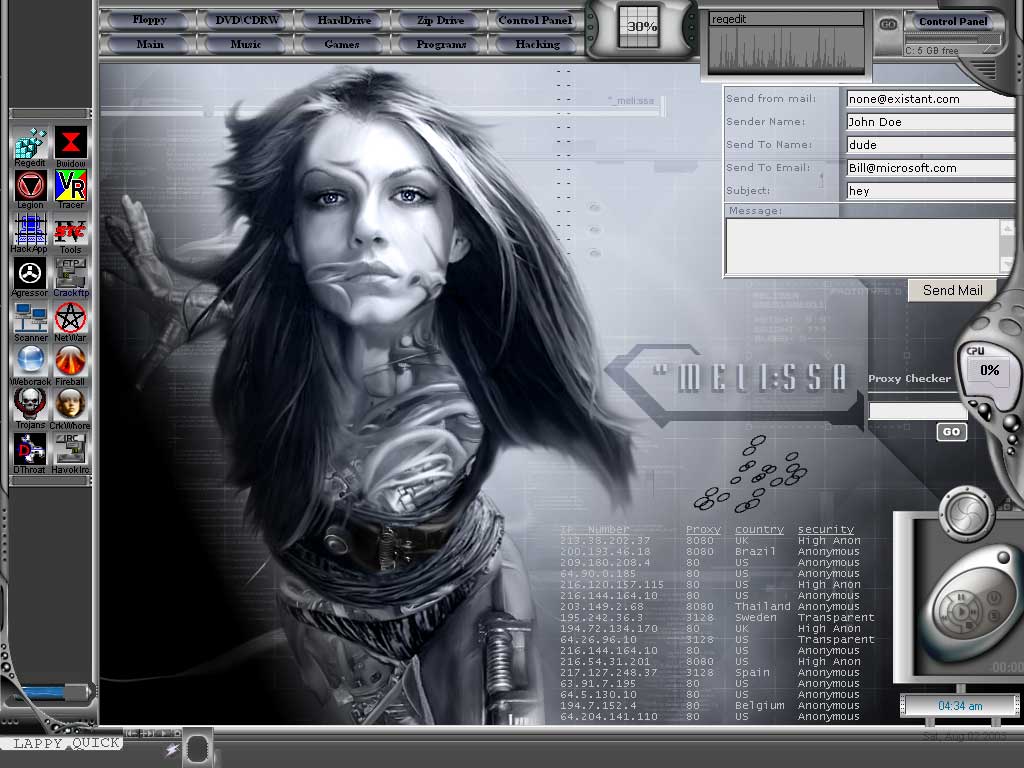Open the Legion tool icon
The height and width of the screenshot is (768, 1024).
coord(30,186)
